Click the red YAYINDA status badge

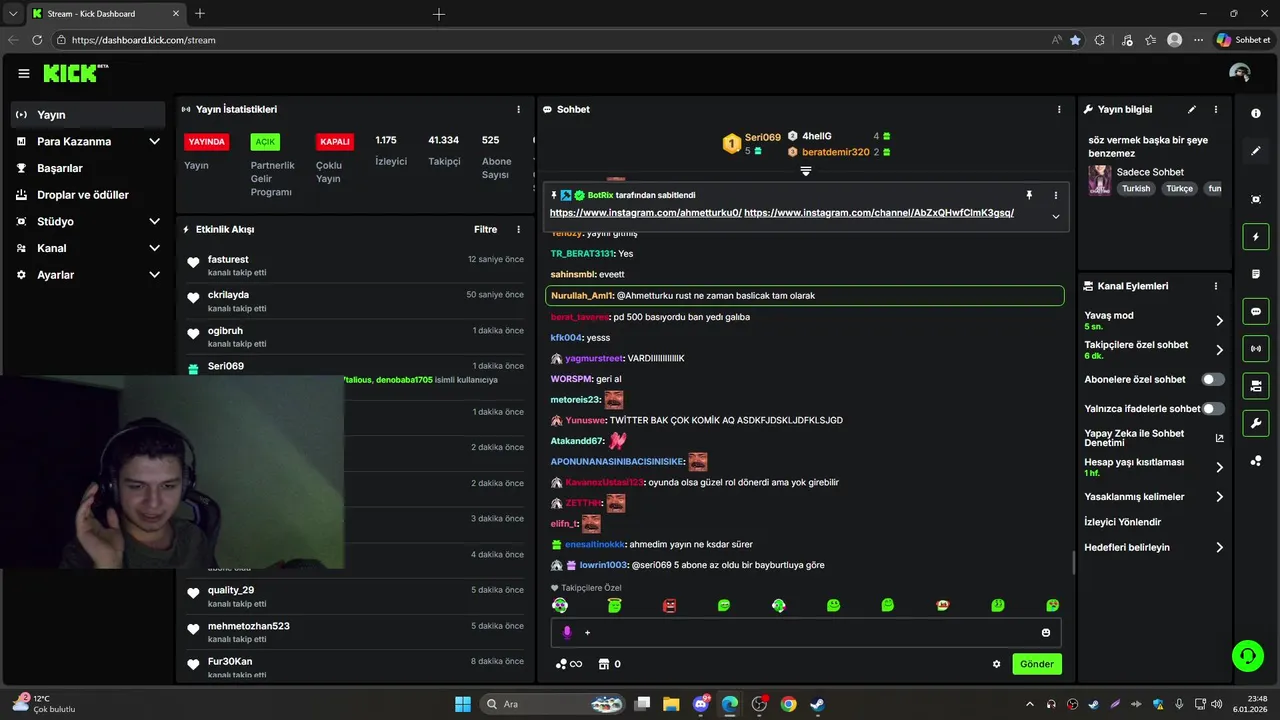pyautogui.click(x=207, y=141)
